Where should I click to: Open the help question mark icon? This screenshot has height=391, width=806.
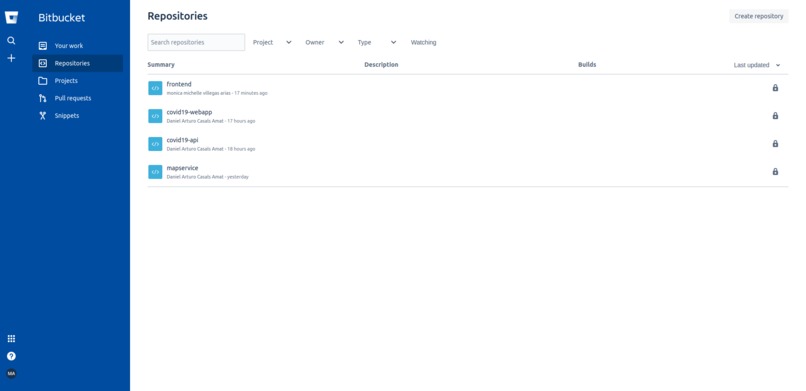click(11, 356)
